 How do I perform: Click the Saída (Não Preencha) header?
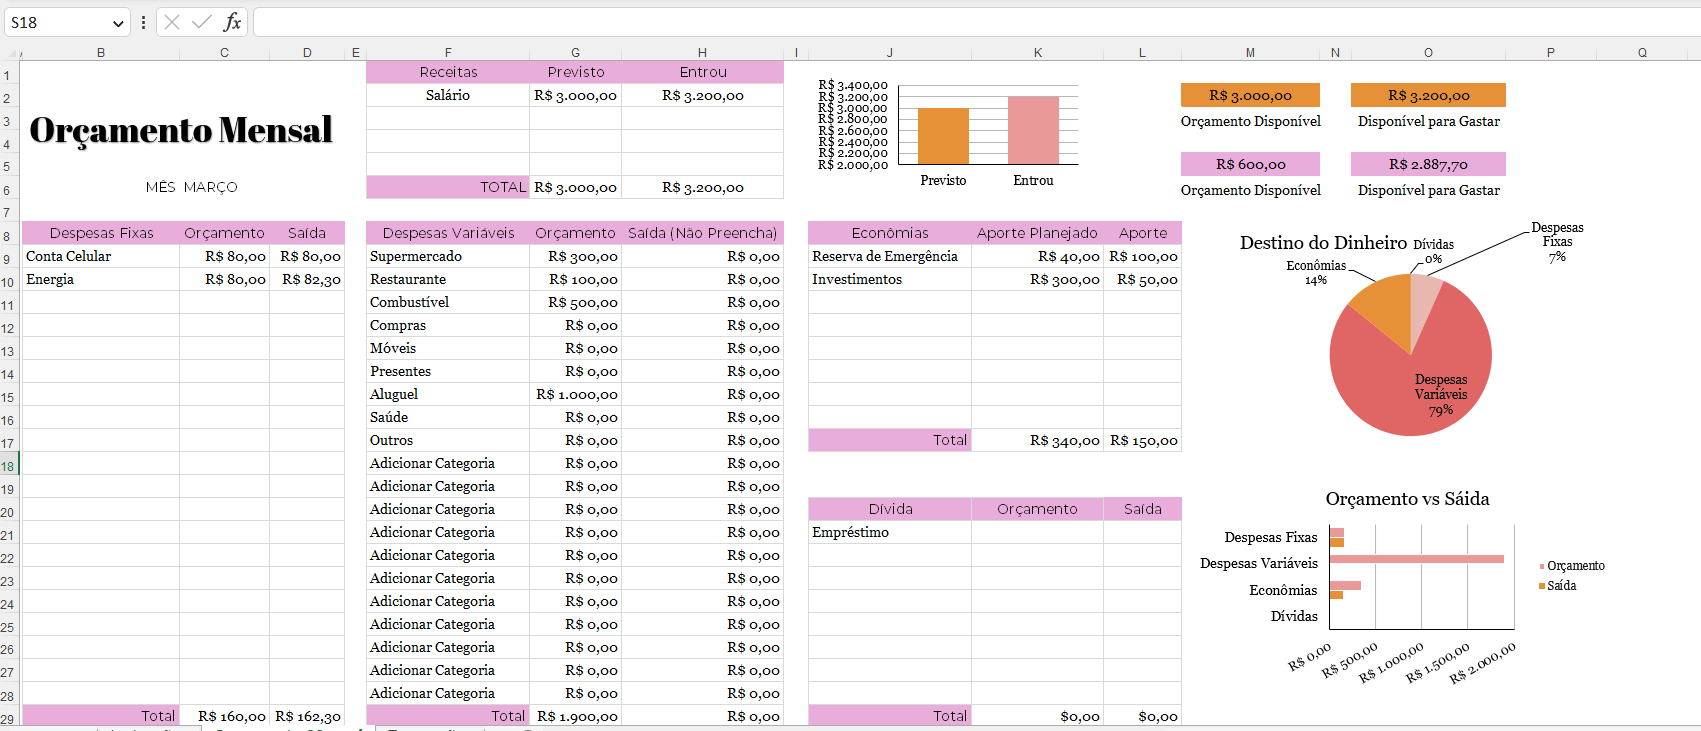pyautogui.click(x=703, y=233)
